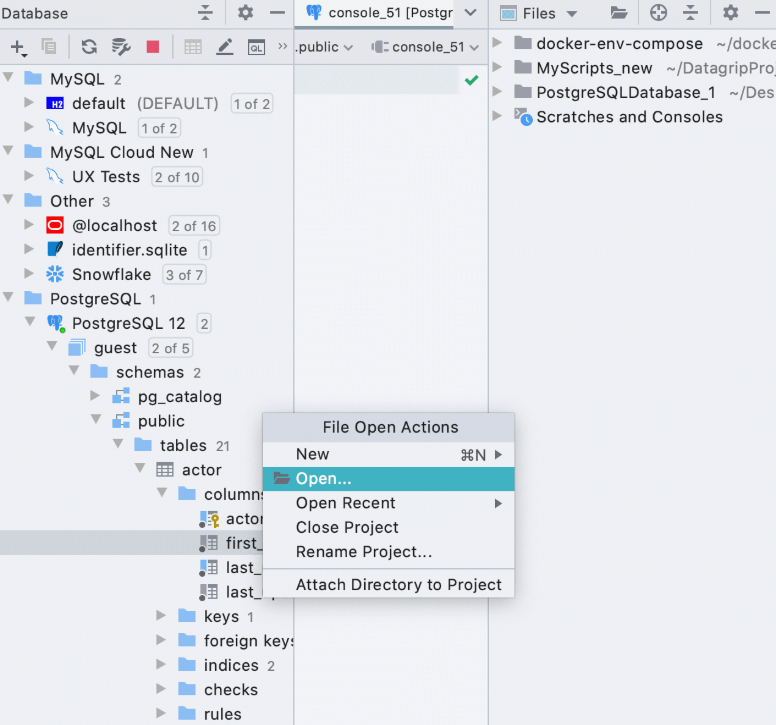Expand the UX Tests data source
This screenshot has width=776, height=725.
29,175
